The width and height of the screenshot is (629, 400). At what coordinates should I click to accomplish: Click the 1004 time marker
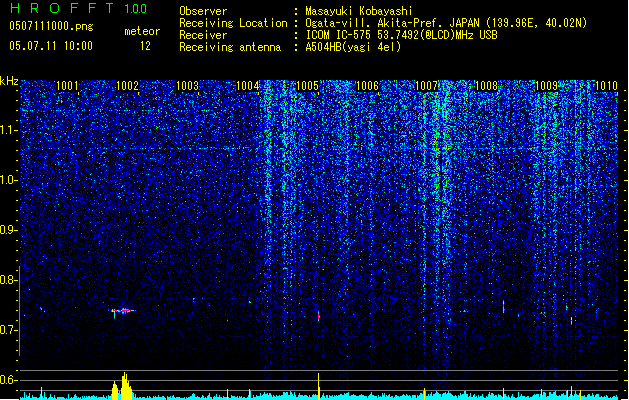[x=248, y=86]
